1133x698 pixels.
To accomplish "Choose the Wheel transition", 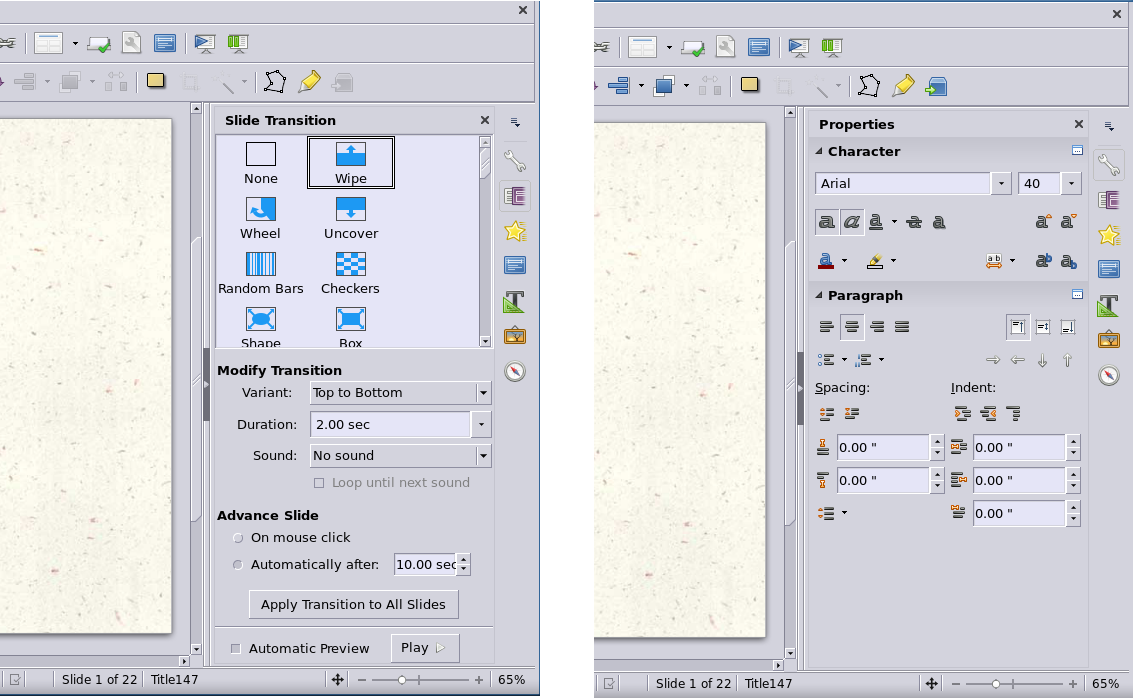I will 261,217.
